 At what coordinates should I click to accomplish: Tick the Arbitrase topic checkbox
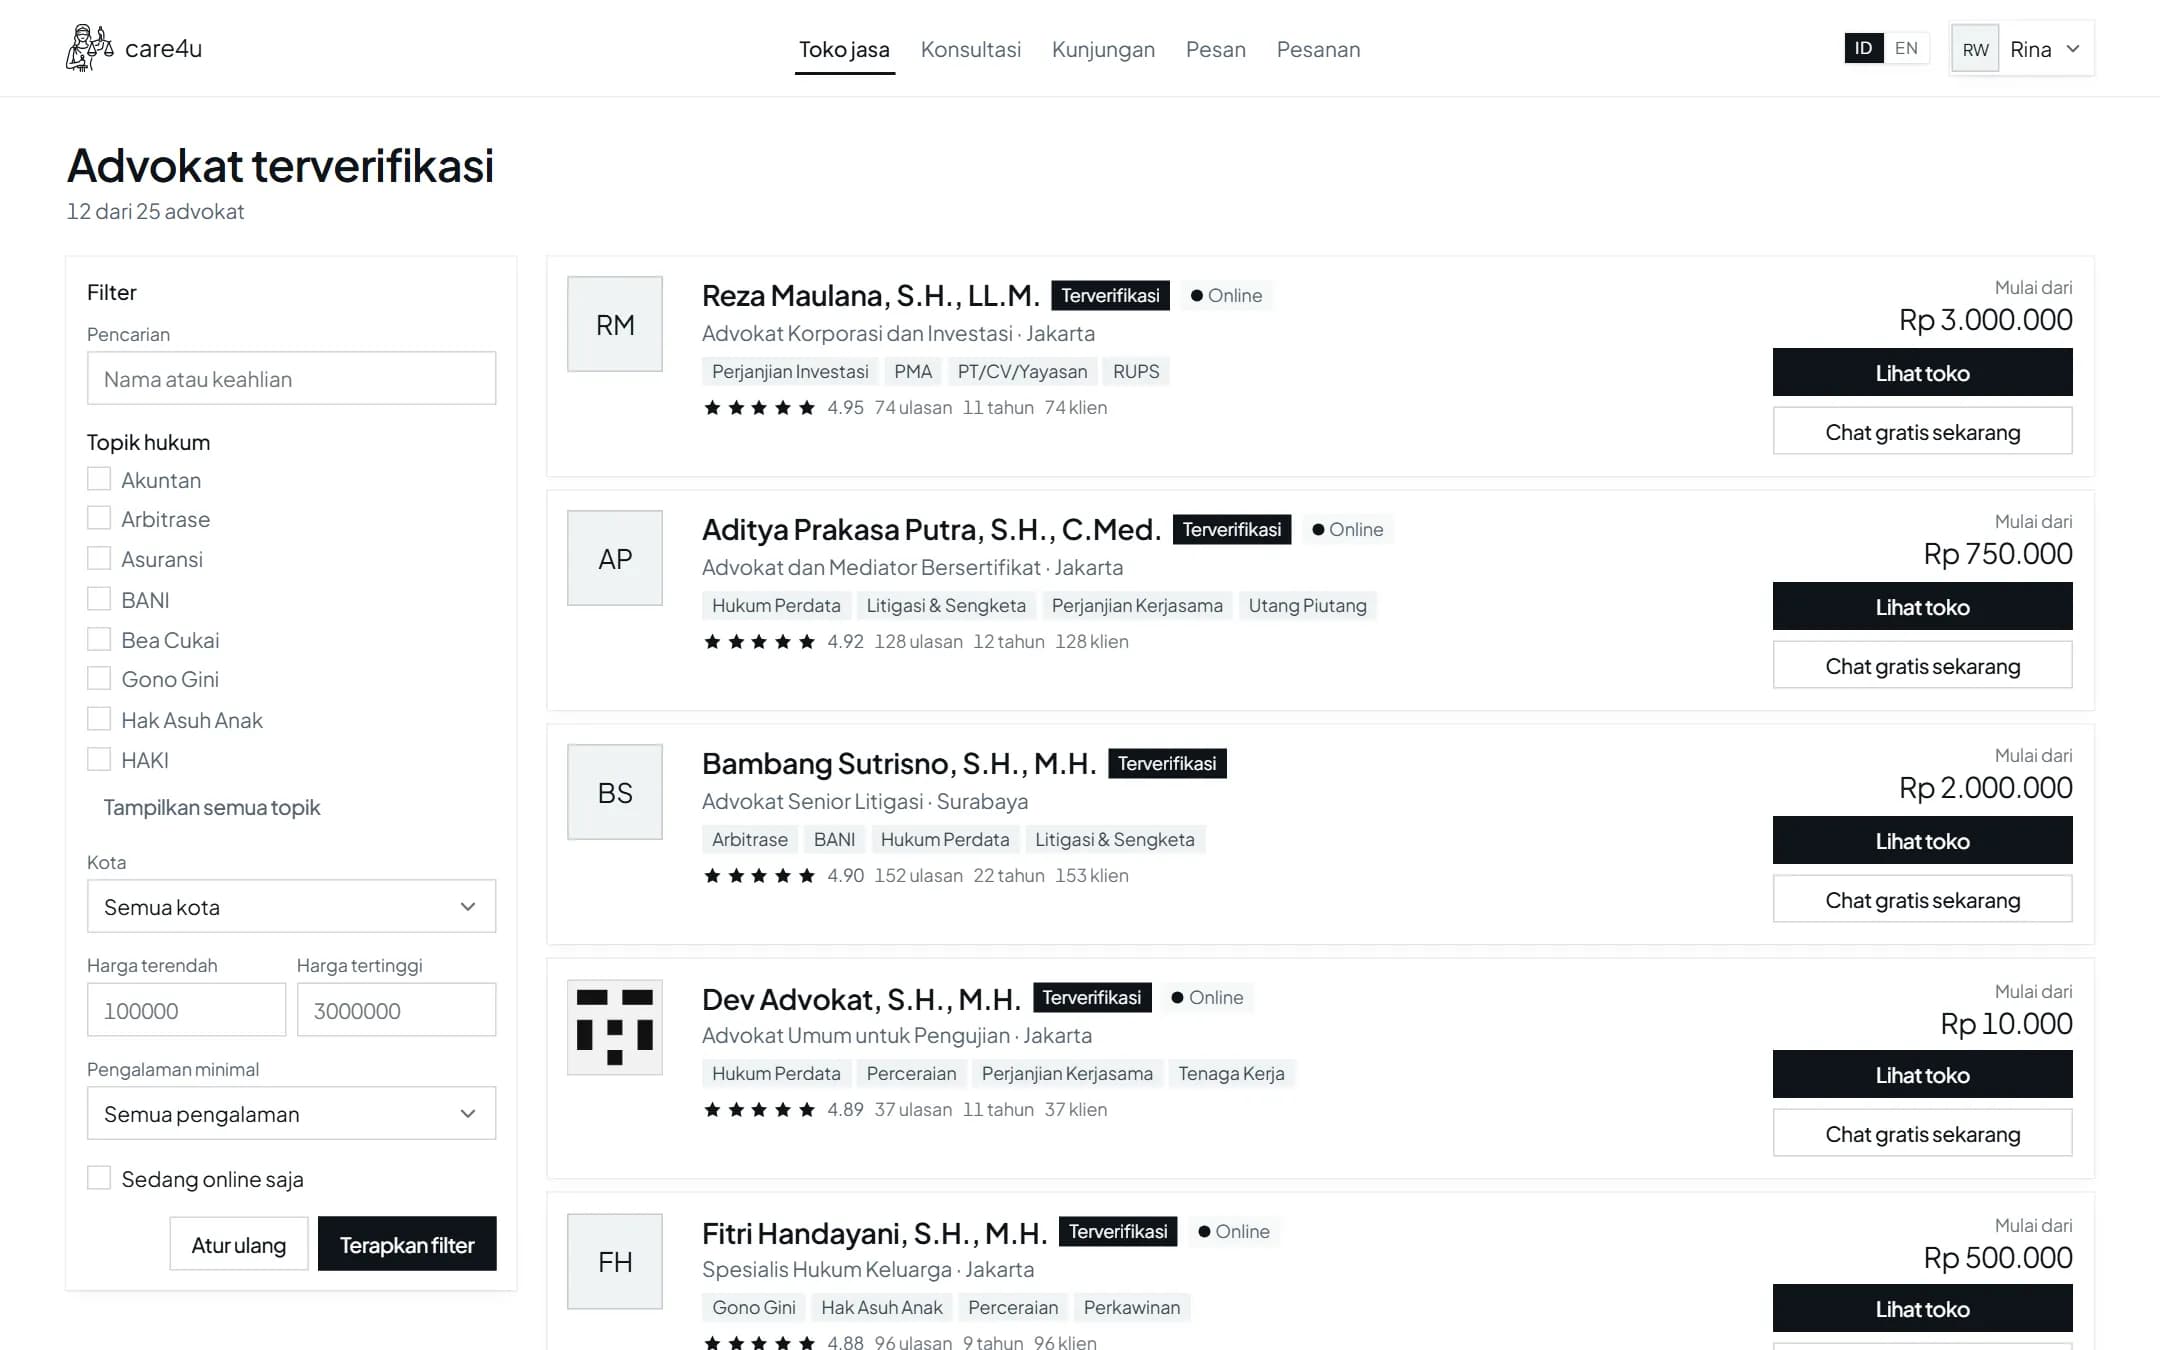tap(99, 518)
